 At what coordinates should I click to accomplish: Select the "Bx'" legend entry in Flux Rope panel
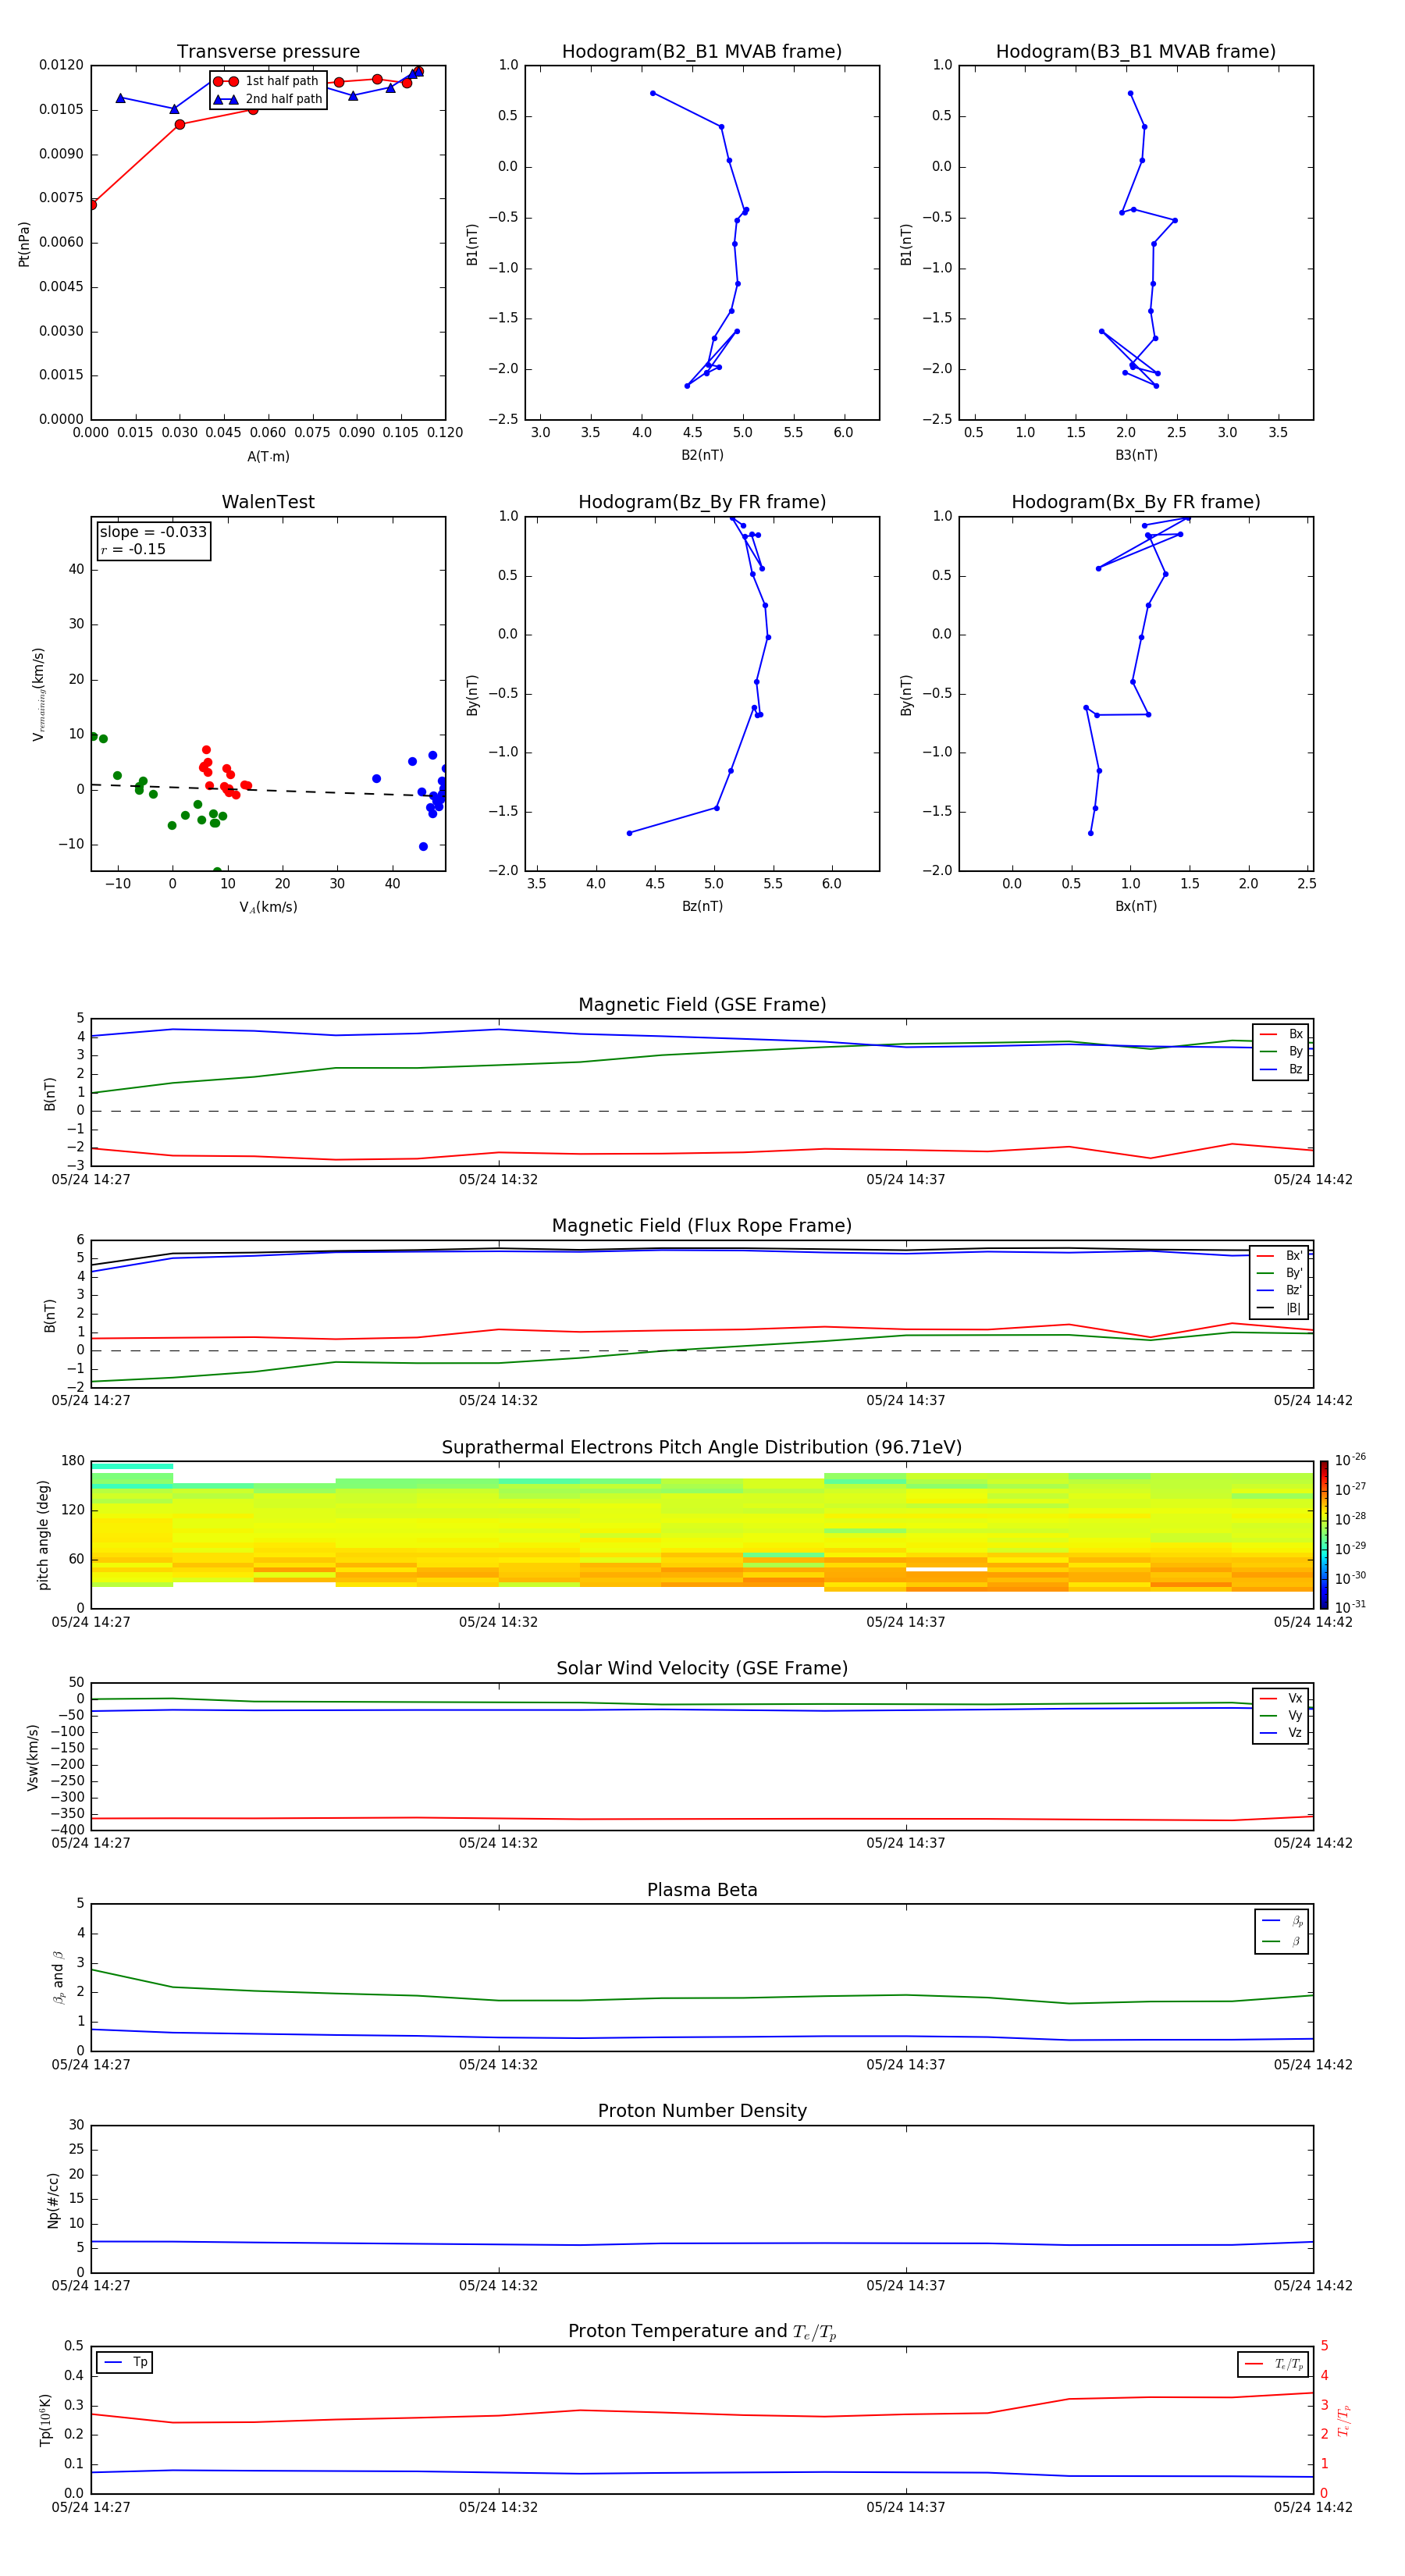click(x=1280, y=1256)
